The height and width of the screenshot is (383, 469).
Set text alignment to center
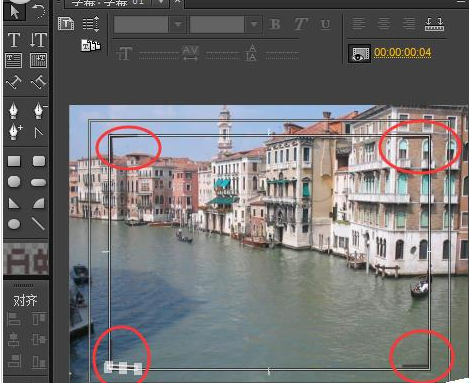click(x=384, y=24)
